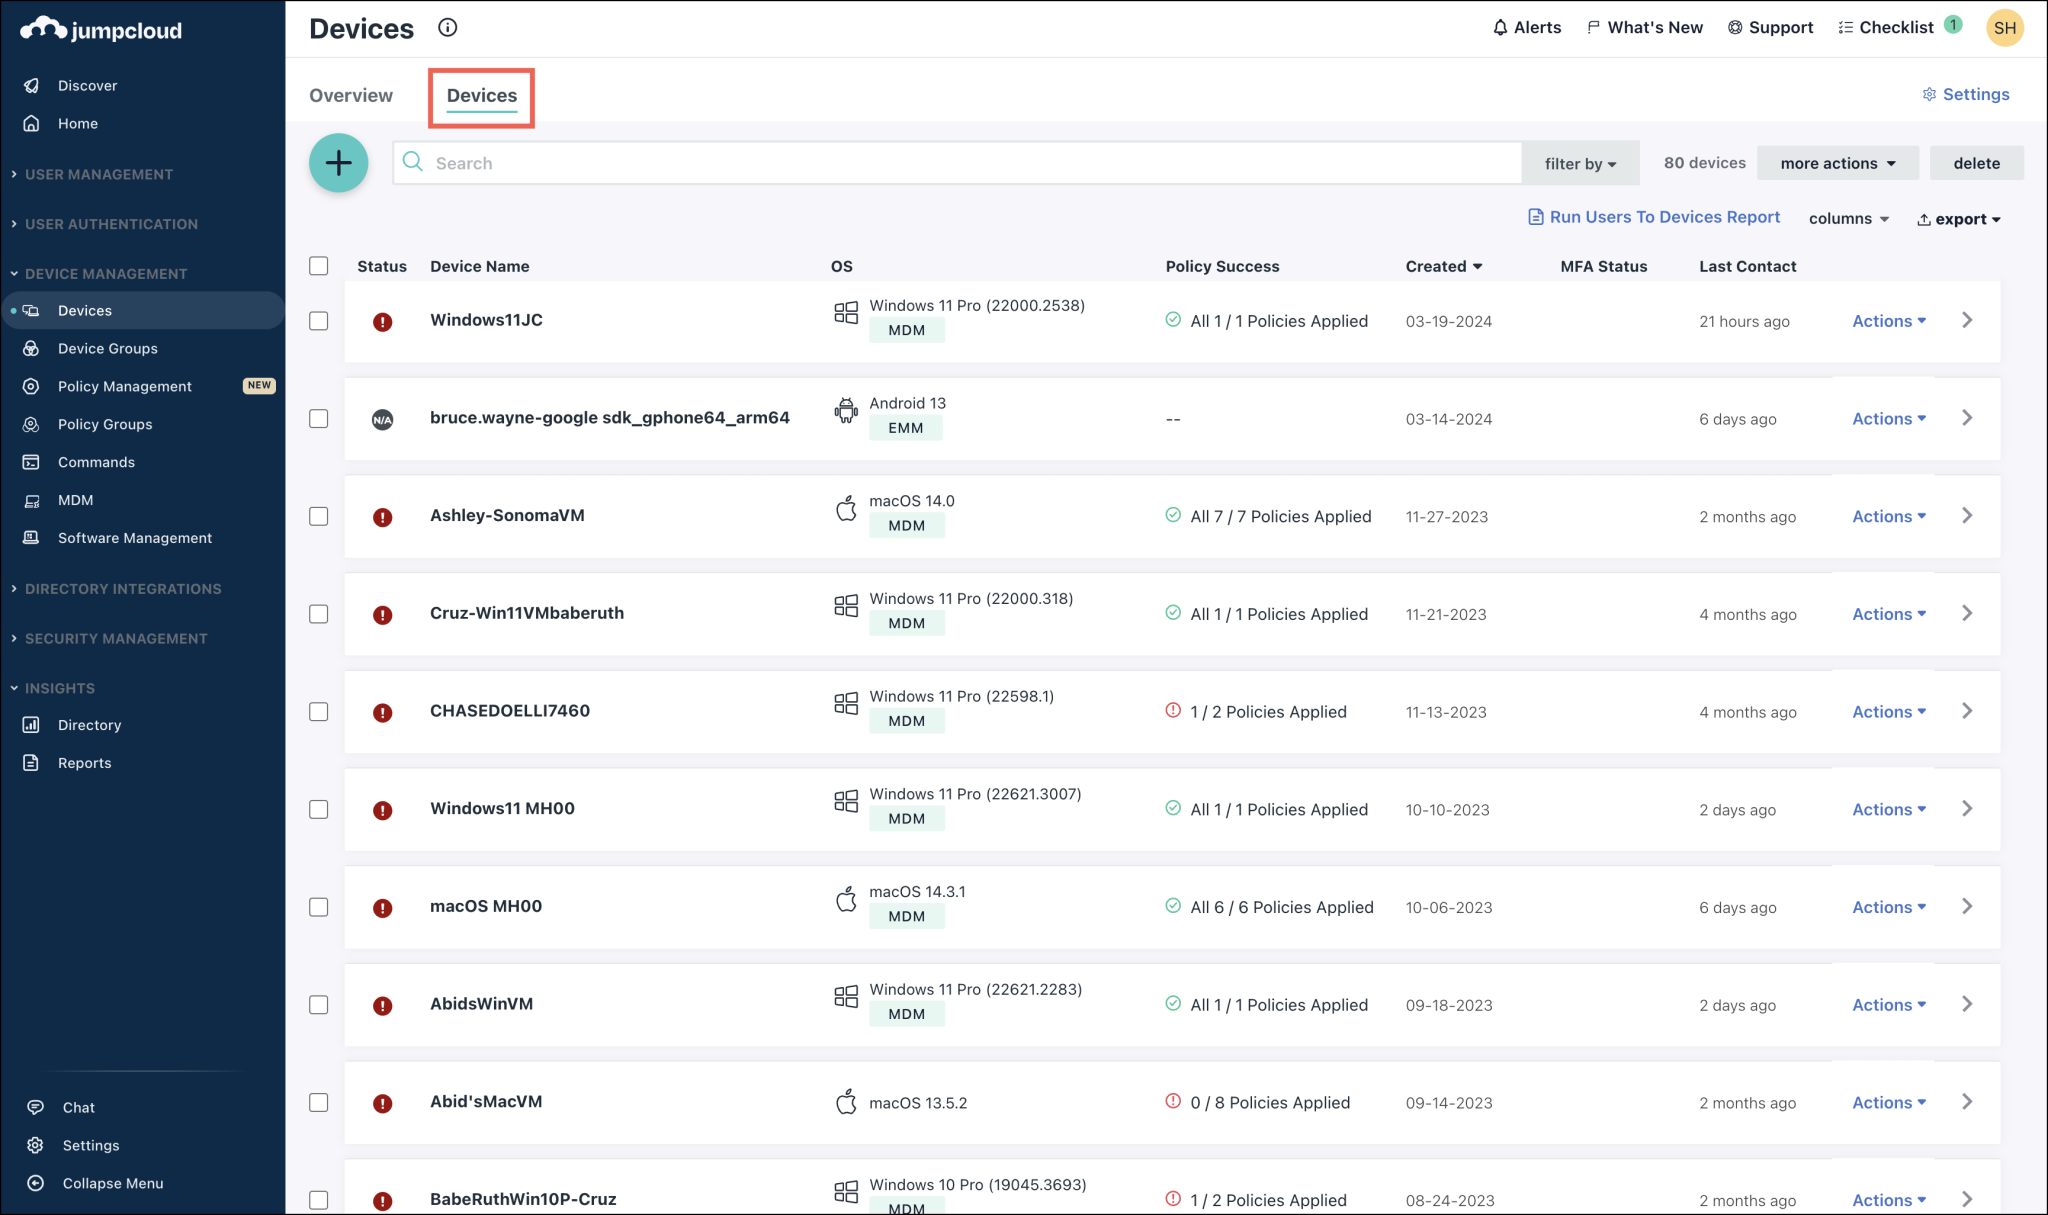
Task: Open the columns dropdown
Action: 1848,218
